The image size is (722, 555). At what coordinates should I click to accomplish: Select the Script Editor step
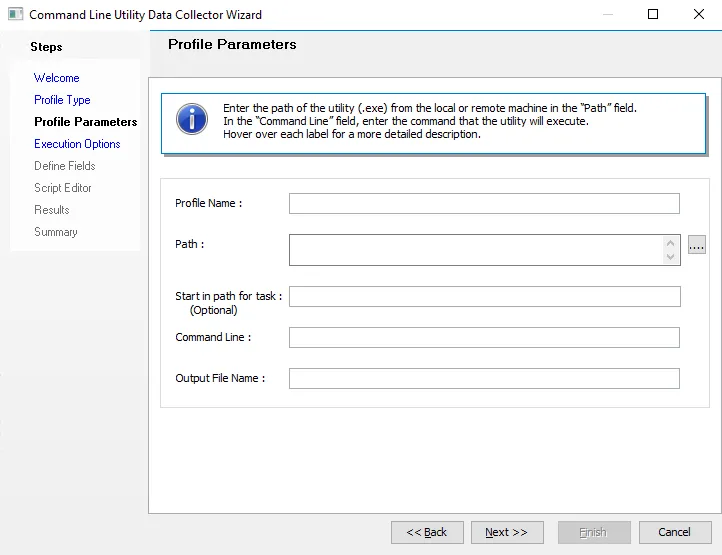(63, 188)
